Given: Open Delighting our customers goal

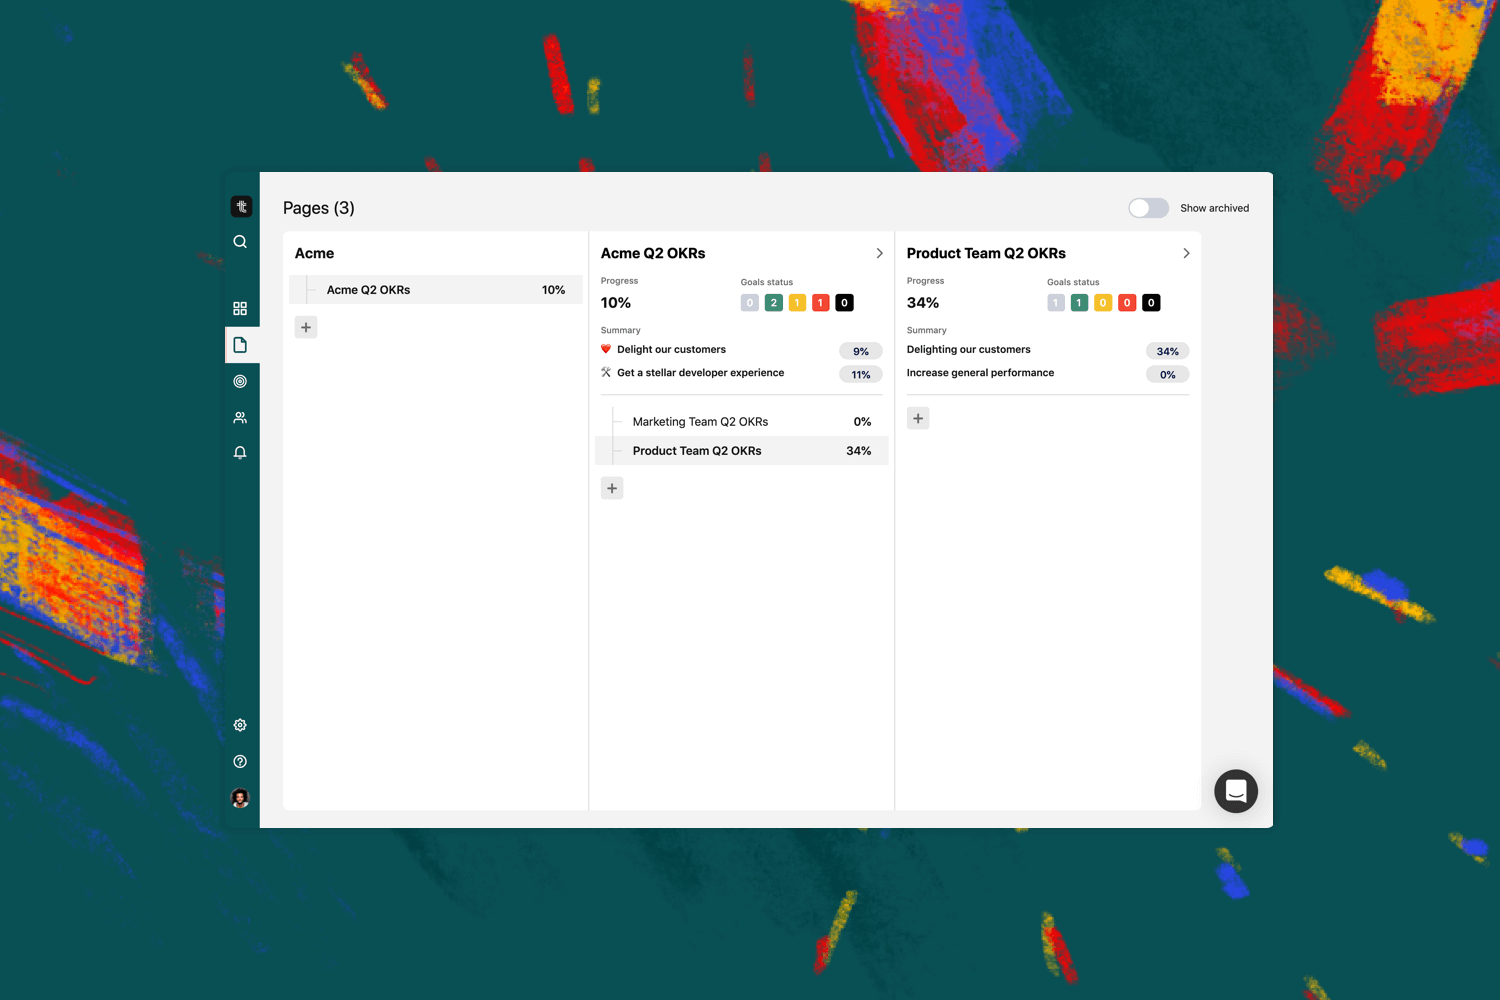Looking at the screenshot, I should coord(968,349).
